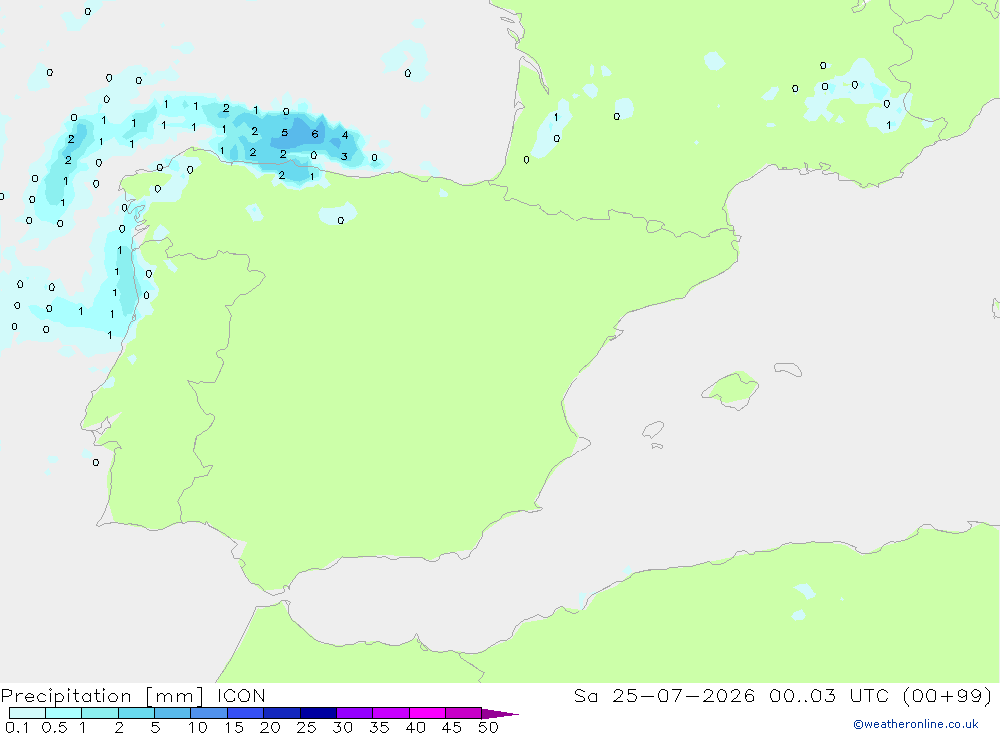Click the '15' legend scale label
Viewport: 1000px width, 733px height.
coord(234,727)
